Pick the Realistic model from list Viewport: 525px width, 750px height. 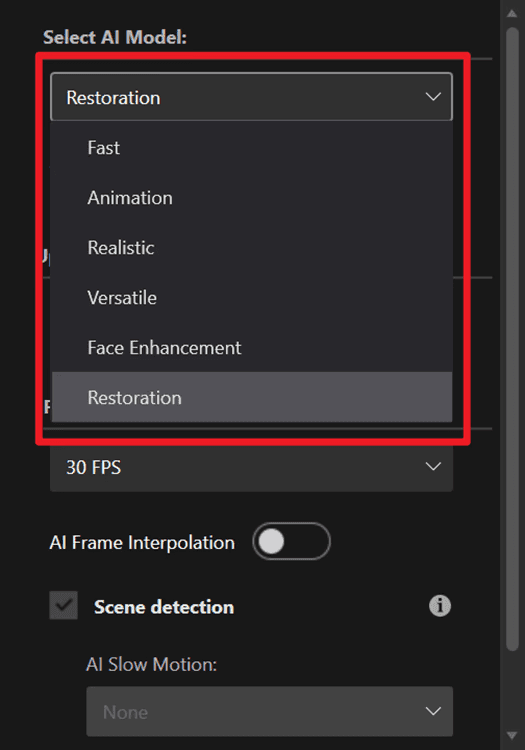coord(252,247)
